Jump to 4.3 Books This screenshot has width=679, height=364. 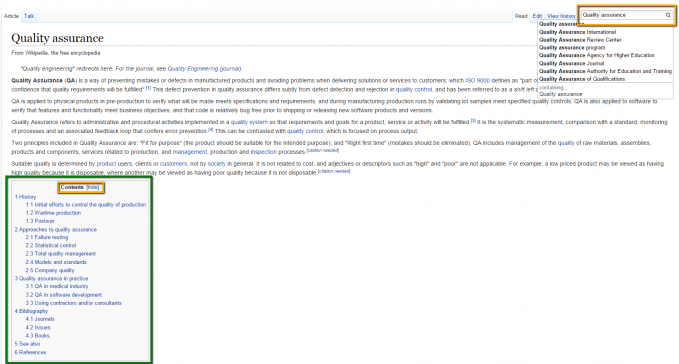click(37, 335)
